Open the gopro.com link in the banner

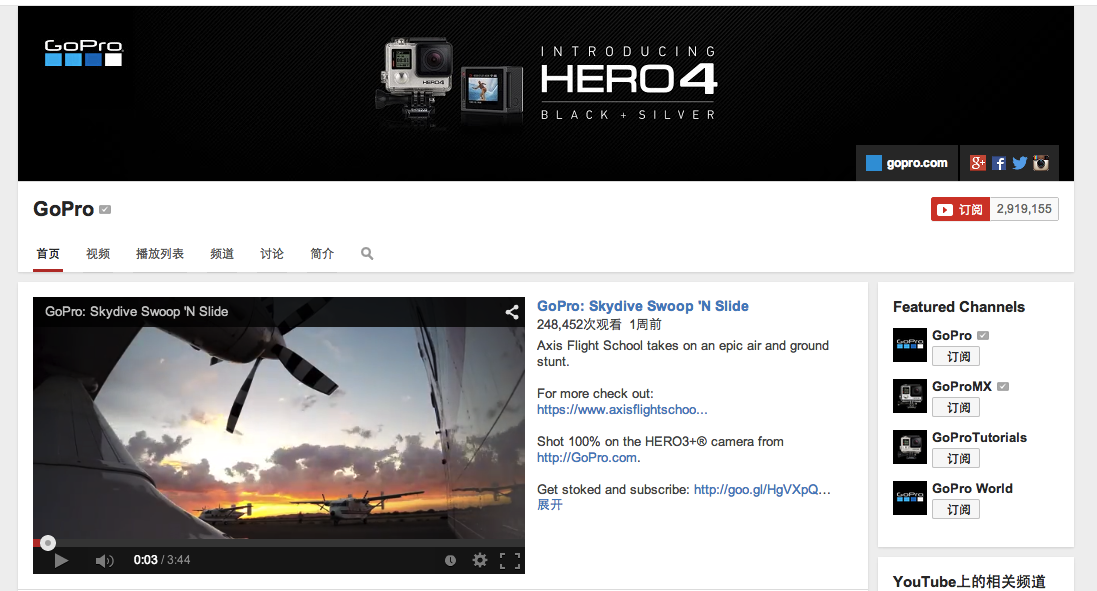[907, 163]
